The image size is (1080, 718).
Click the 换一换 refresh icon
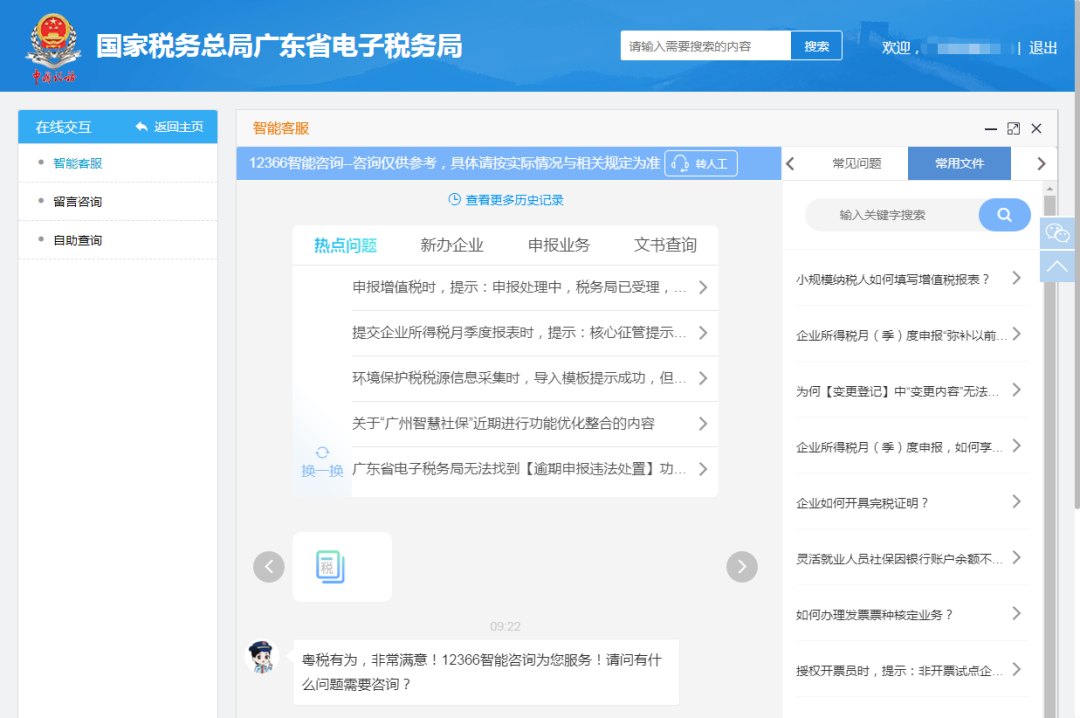pos(322,452)
